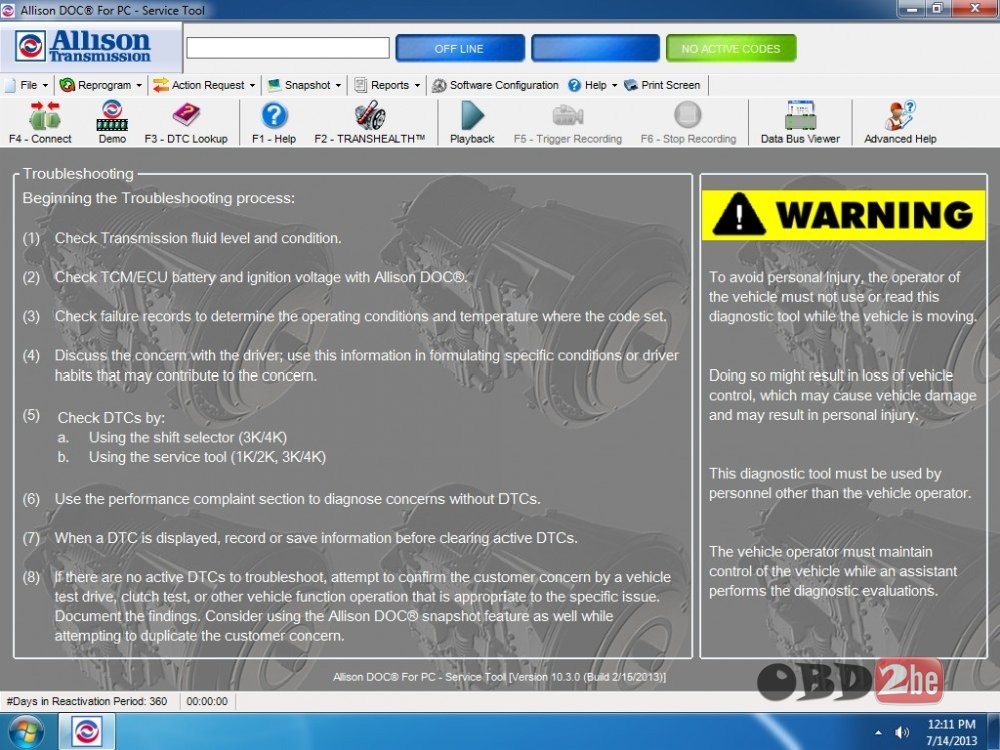Click the NO ACTIVE CODES green button
The image size is (1000, 750).
731,48
